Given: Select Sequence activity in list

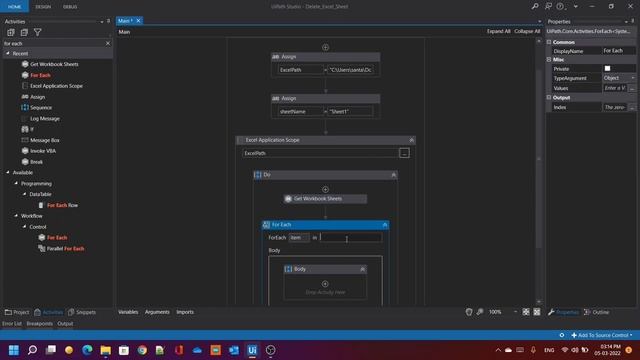Looking at the screenshot, I should [x=41, y=108].
